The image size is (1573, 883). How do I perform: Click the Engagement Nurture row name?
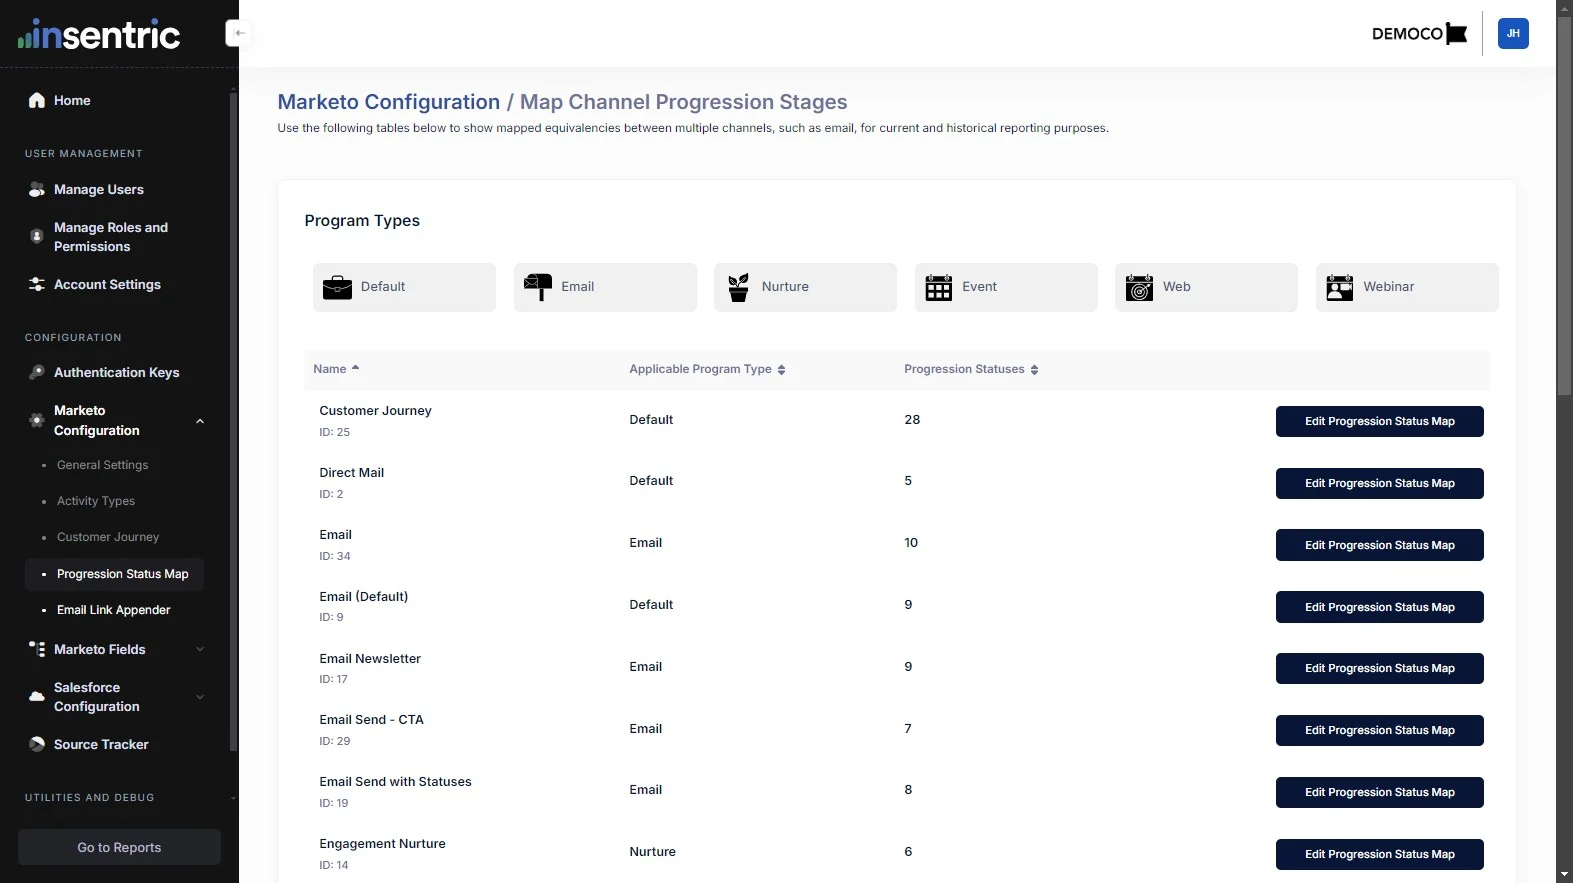point(382,843)
